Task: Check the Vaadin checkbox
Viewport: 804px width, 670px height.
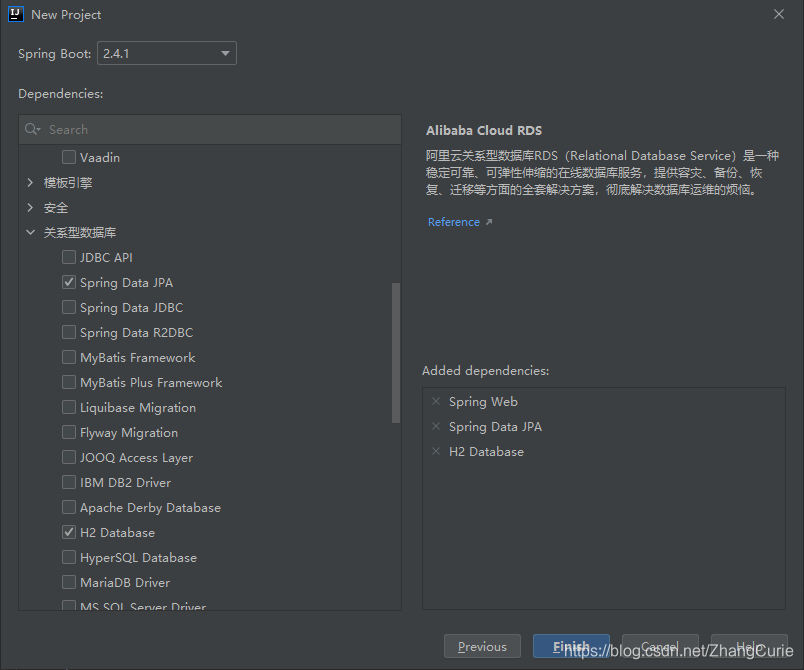Action: pos(69,157)
